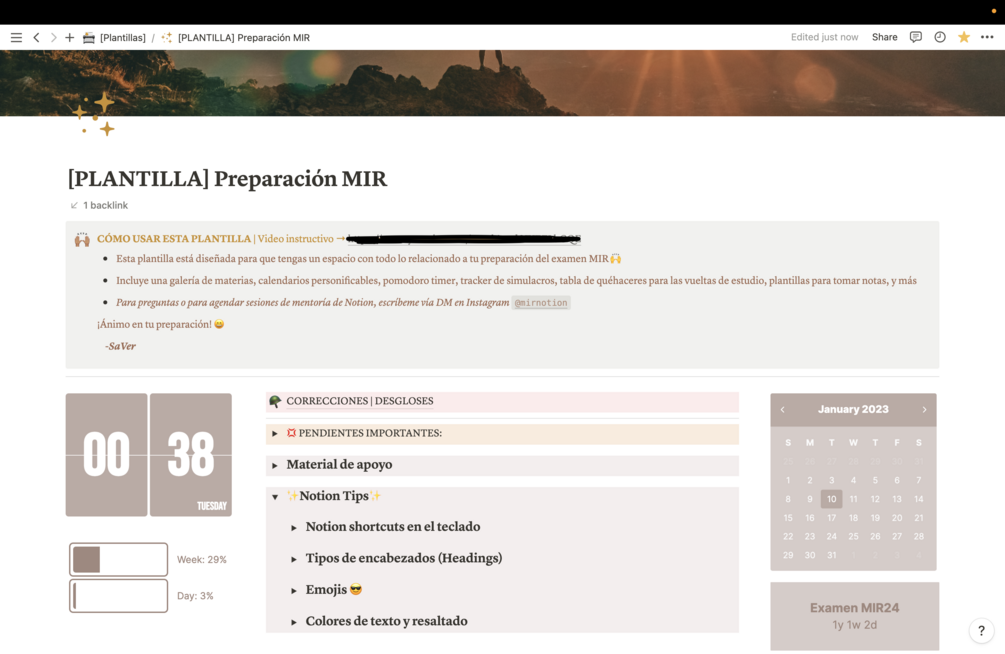The height and width of the screenshot is (654, 1005).
Task: Select day 25 in the calendar
Action: point(853,537)
